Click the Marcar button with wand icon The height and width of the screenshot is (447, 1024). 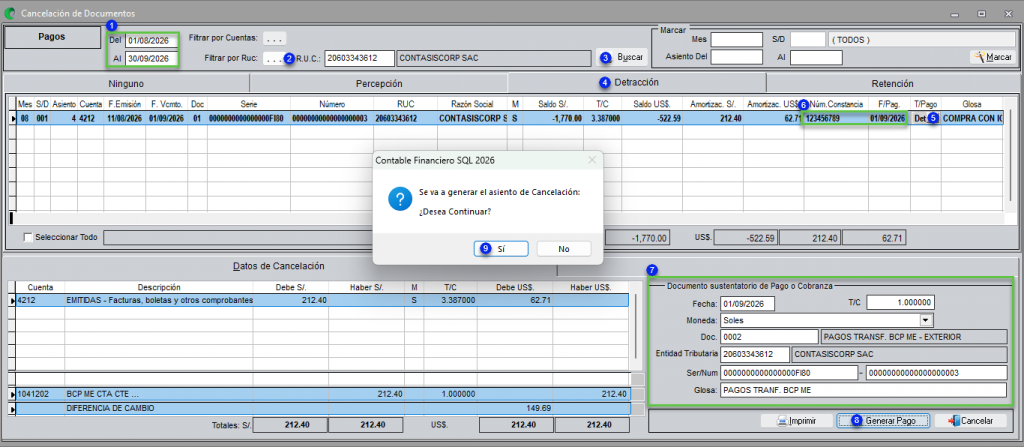(x=993, y=58)
